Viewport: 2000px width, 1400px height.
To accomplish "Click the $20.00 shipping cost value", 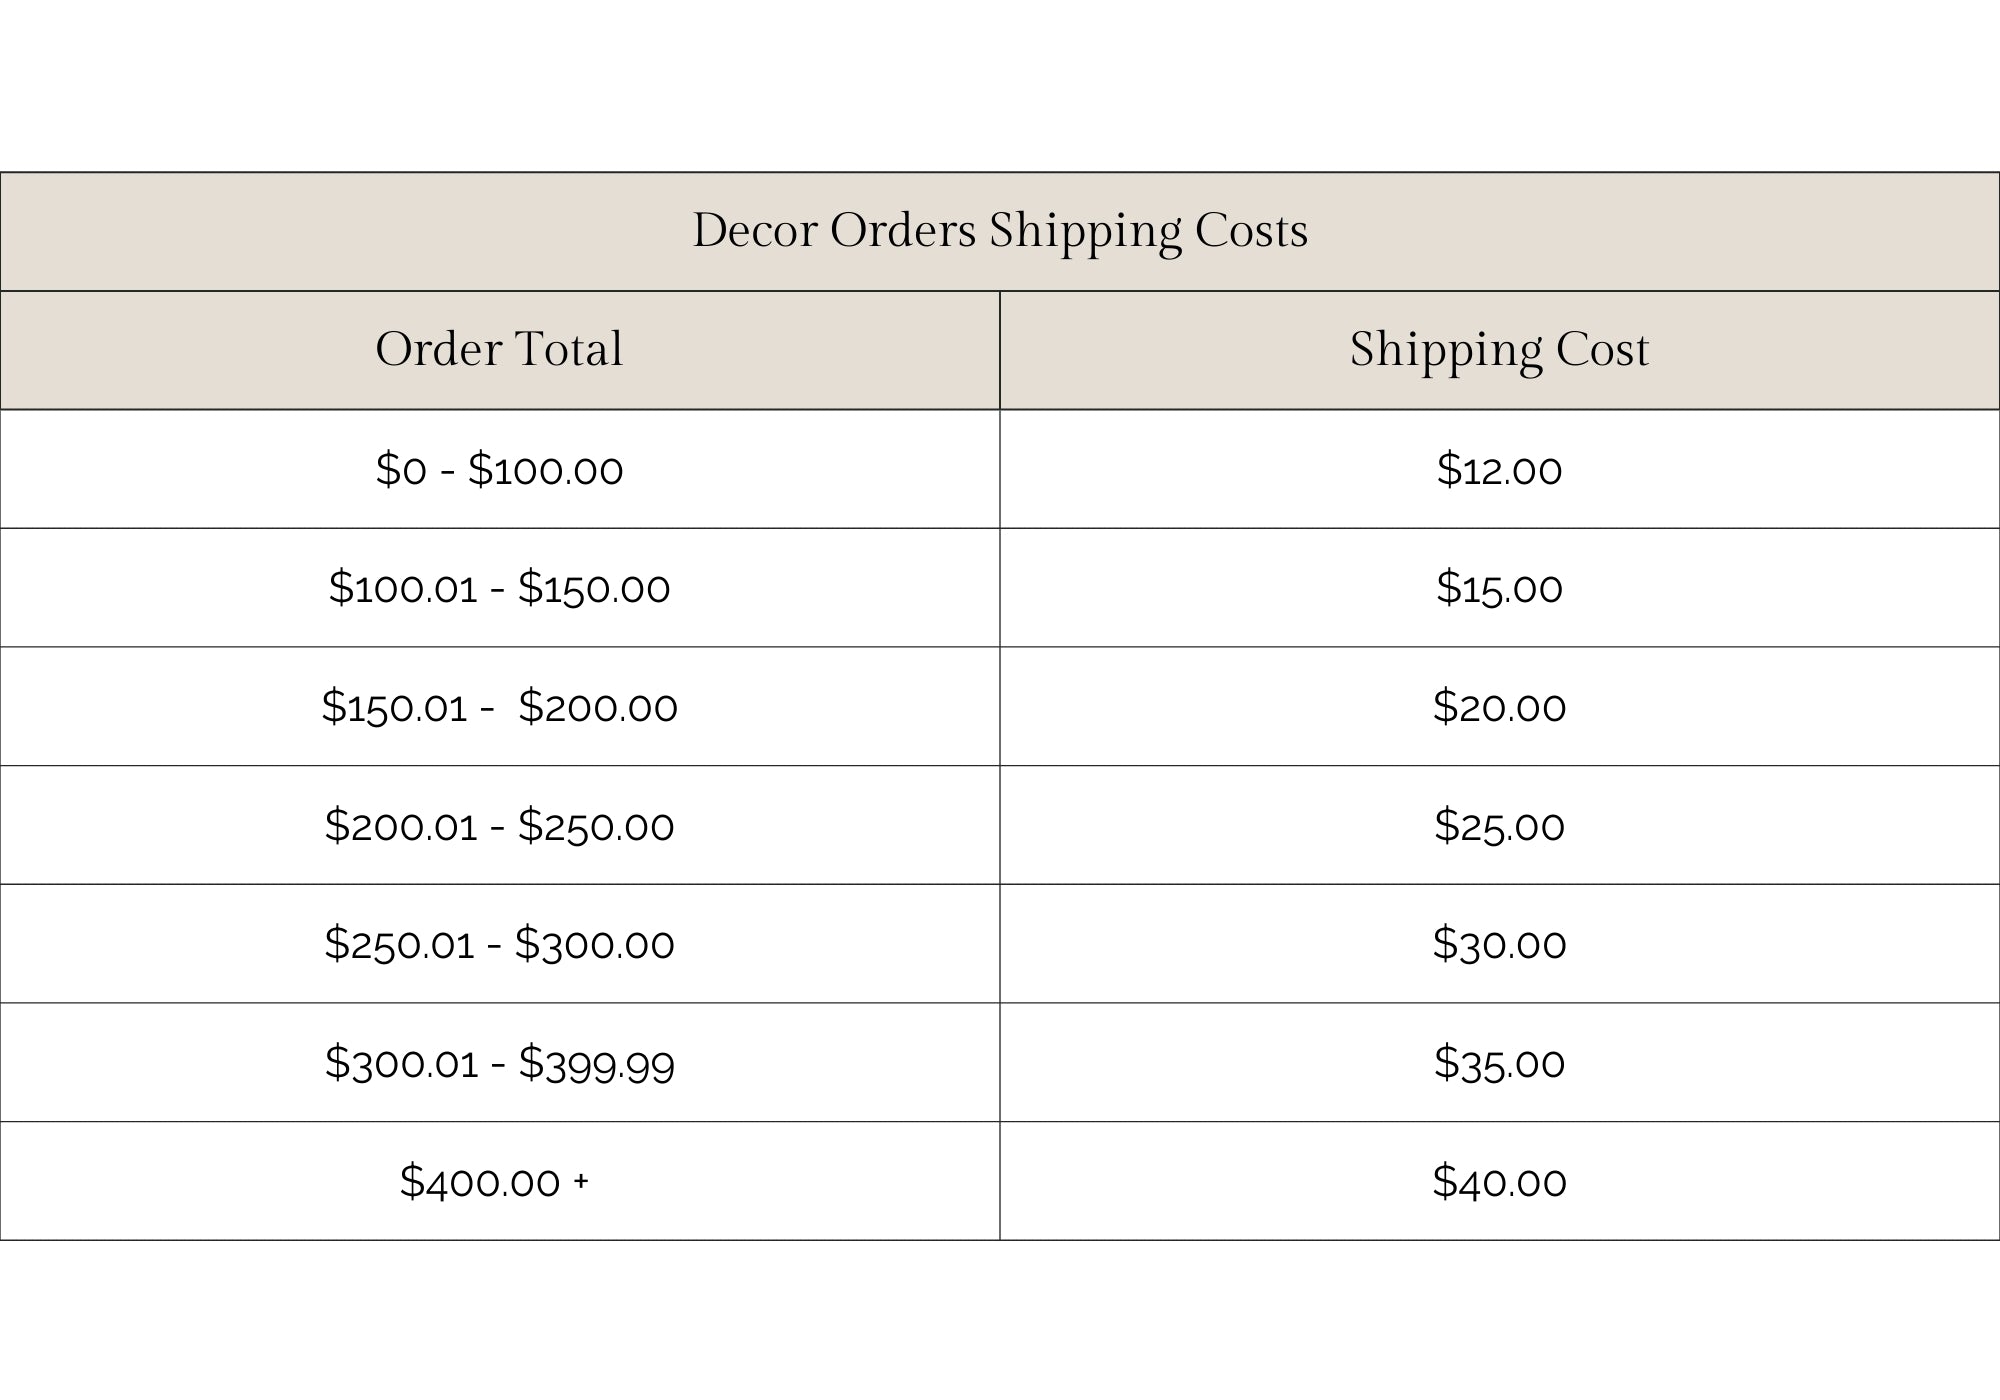I will pyautogui.click(x=1499, y=707).
